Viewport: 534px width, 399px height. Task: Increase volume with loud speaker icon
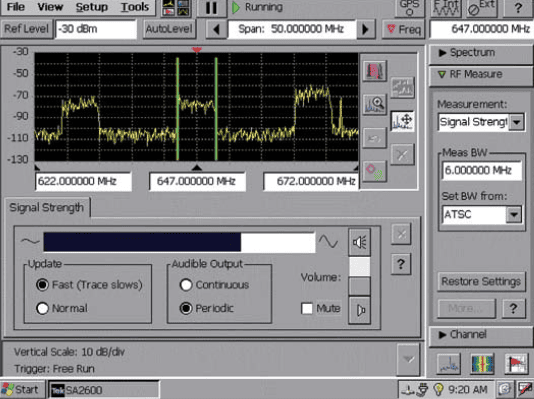coord(359,242)
